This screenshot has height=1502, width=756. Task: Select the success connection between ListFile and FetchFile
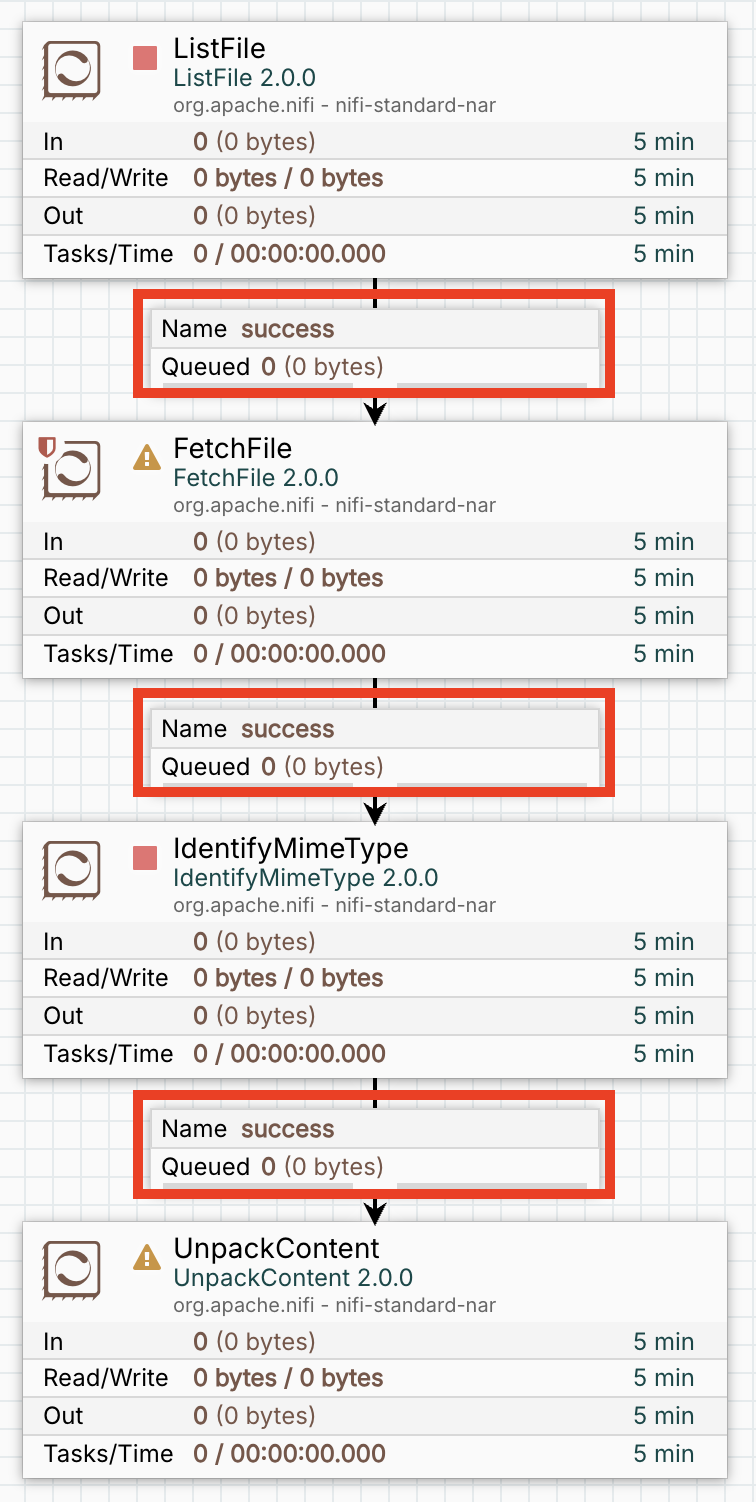coord(374,329)
